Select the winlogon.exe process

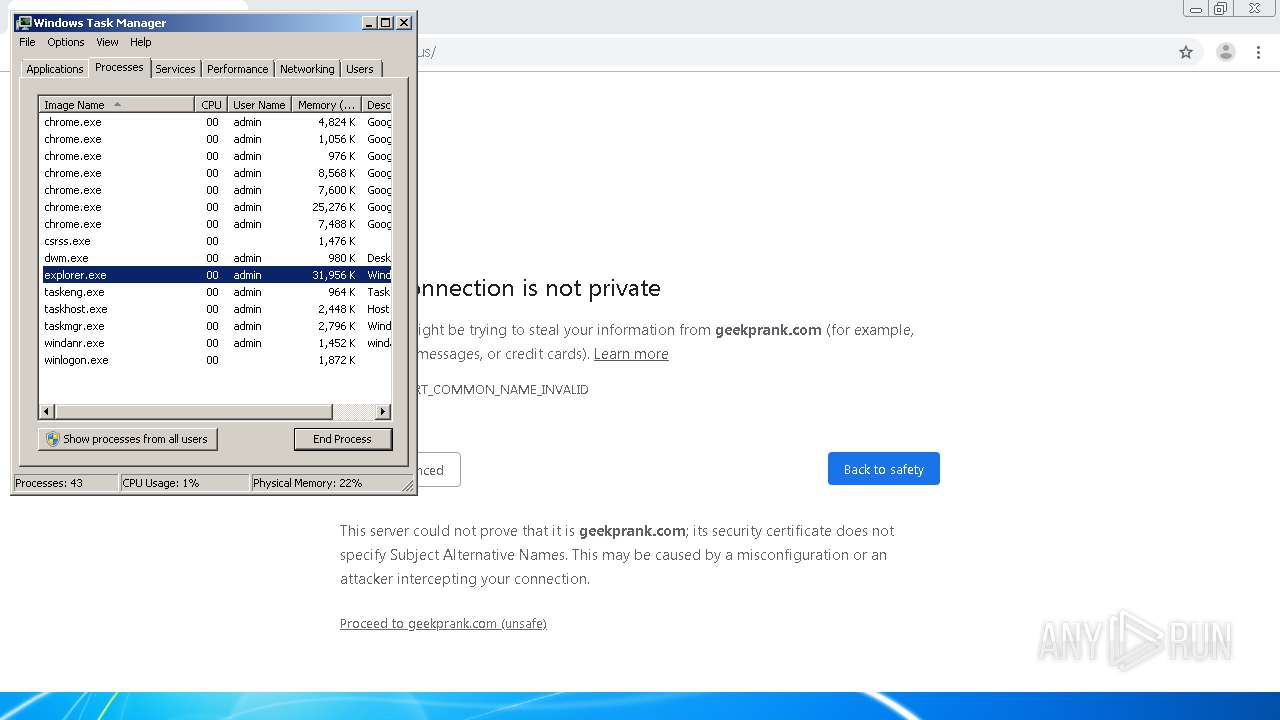click(215, 360)
